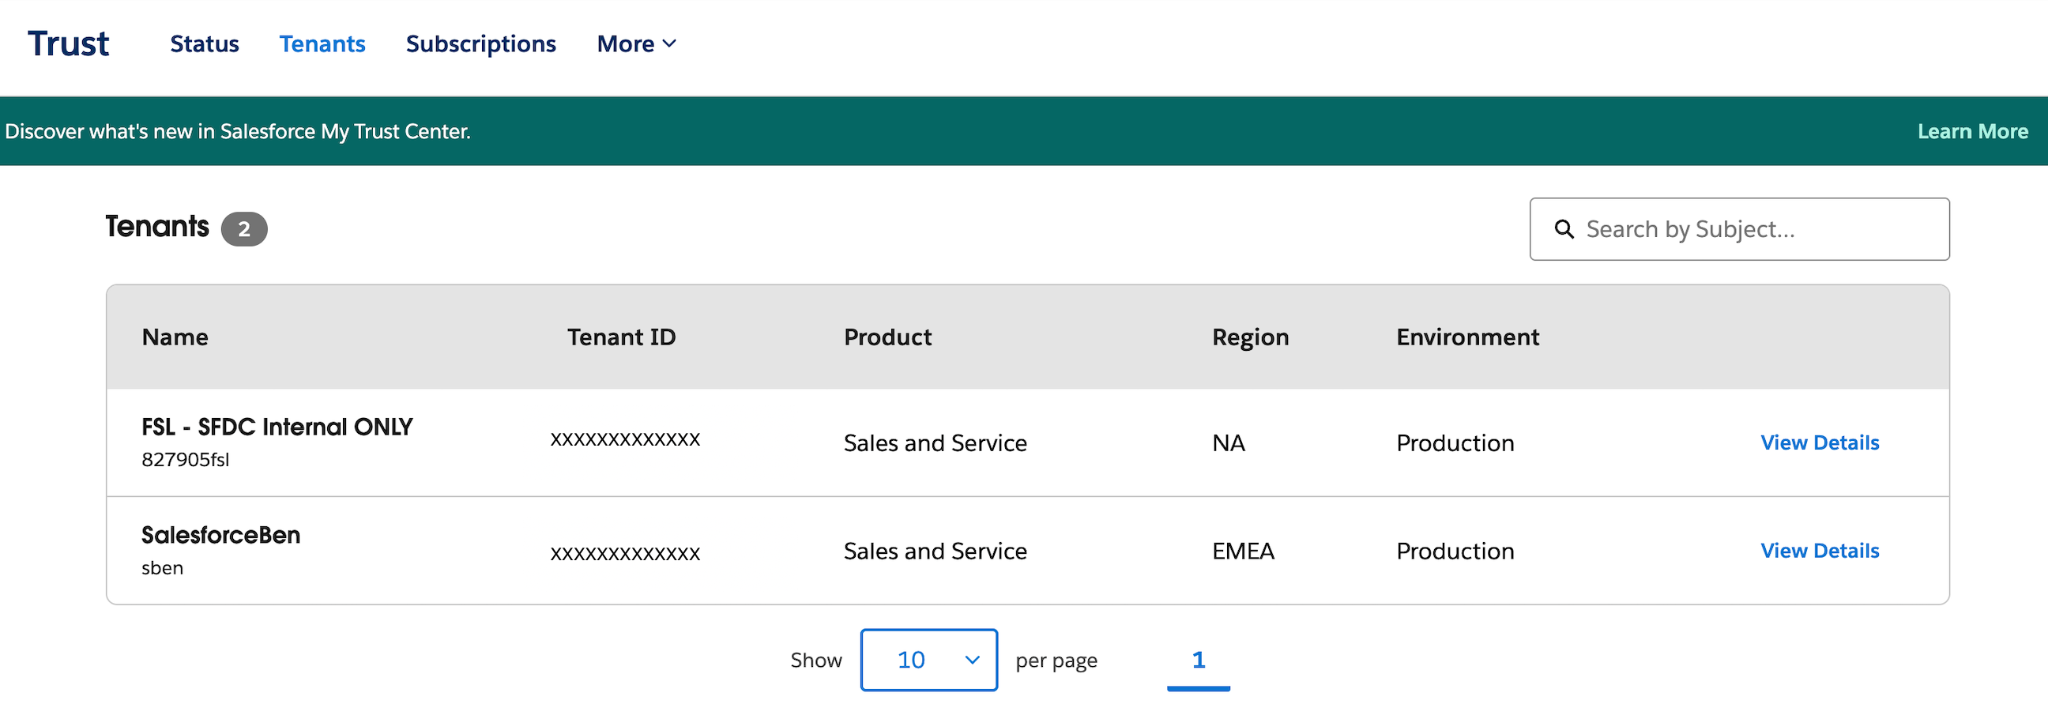Open the Status page

[x=204, y=44]
